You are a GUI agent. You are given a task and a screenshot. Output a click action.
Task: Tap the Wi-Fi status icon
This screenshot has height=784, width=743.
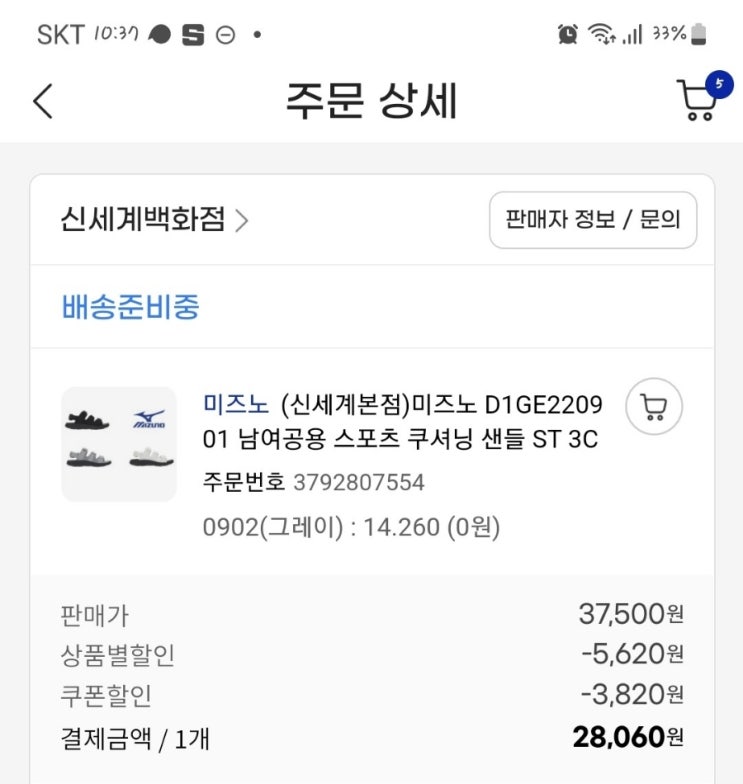pyautogui.click(x=601, y=35)
